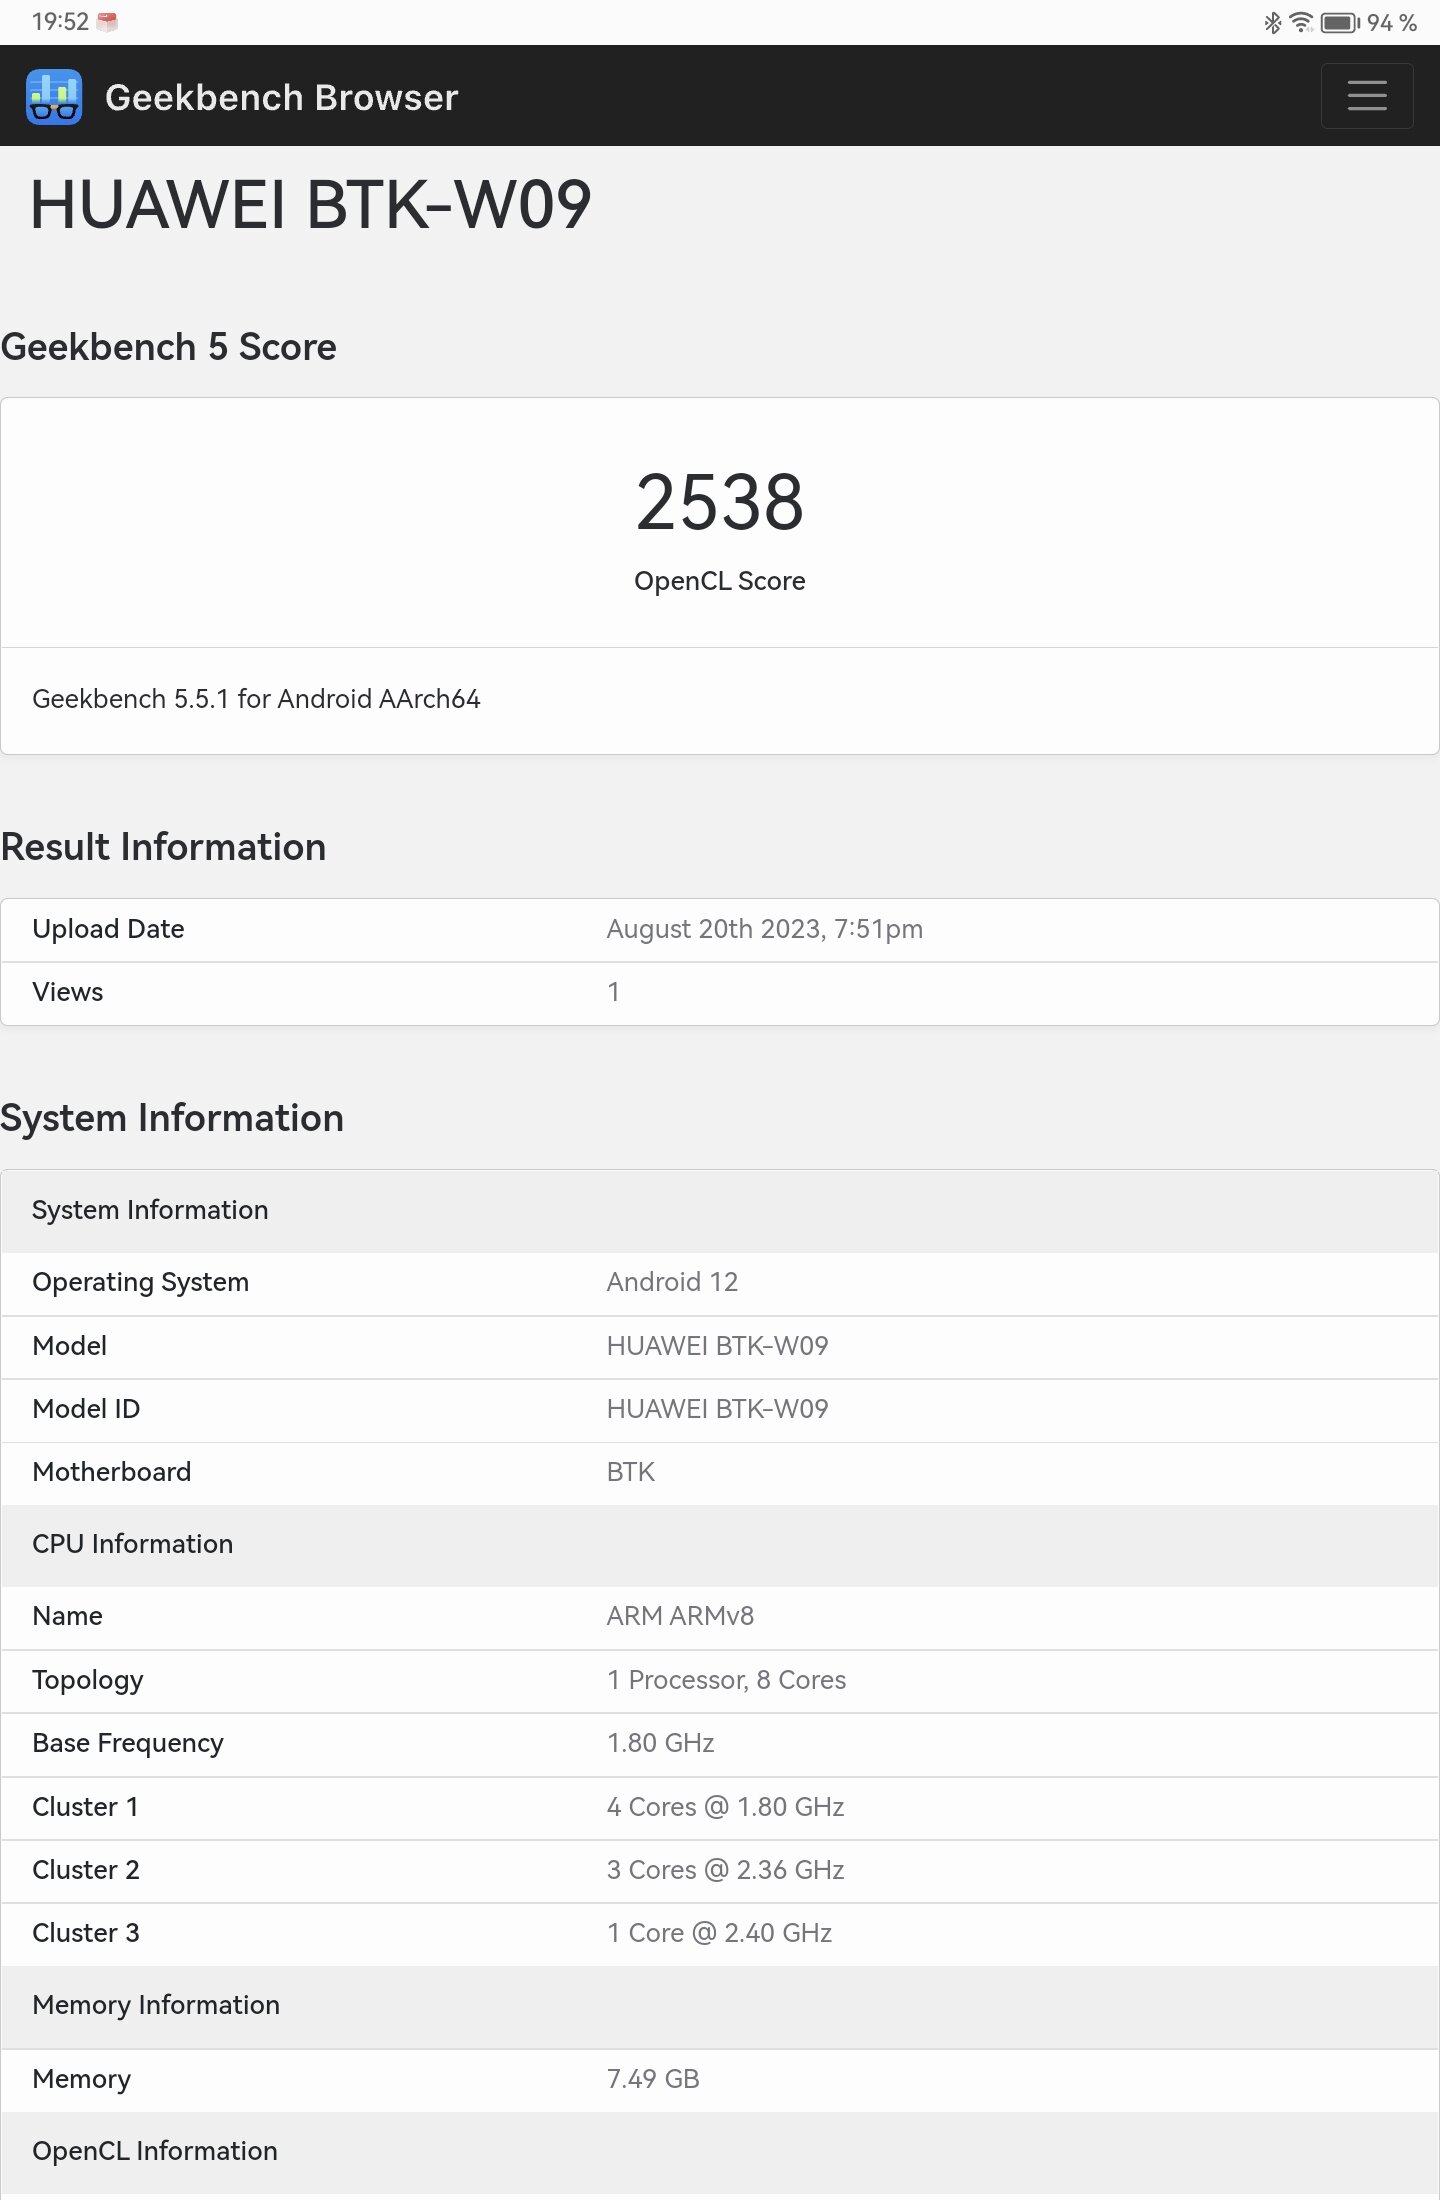Click the Cluster 2 label

coord(86,1870)
